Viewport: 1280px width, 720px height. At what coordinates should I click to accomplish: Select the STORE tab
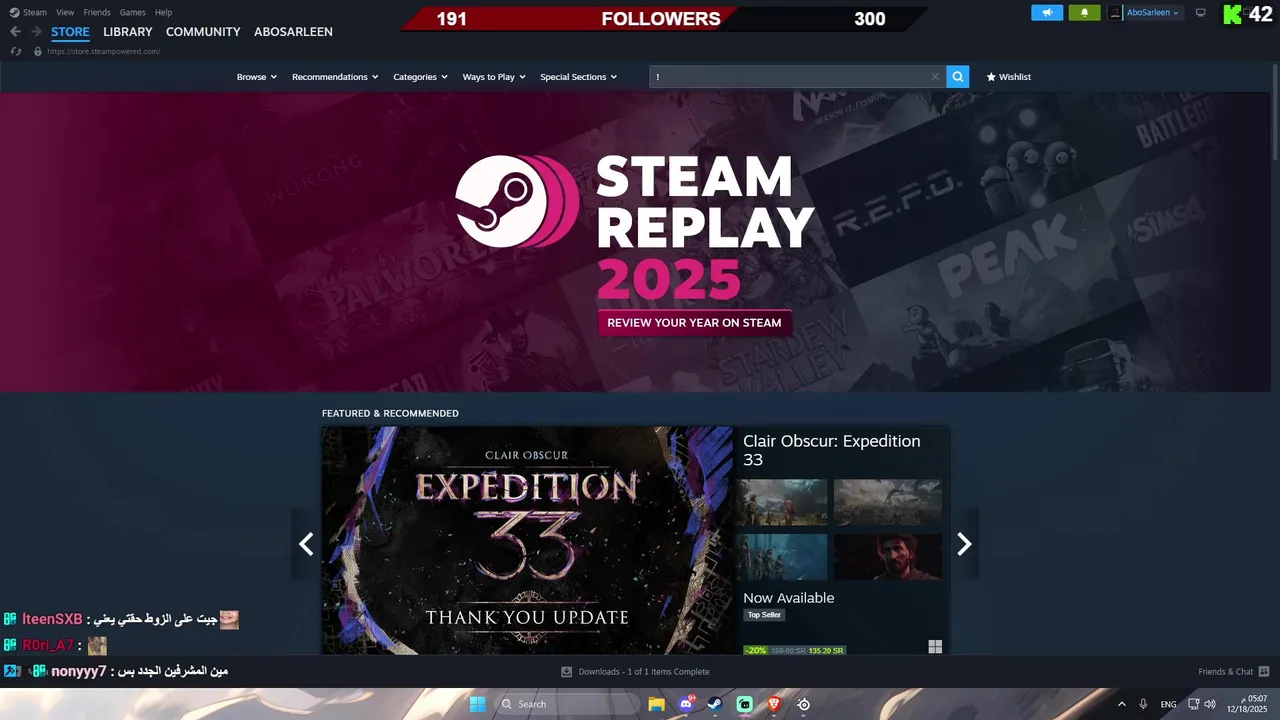pyautogui.click(x=70, y=32)
